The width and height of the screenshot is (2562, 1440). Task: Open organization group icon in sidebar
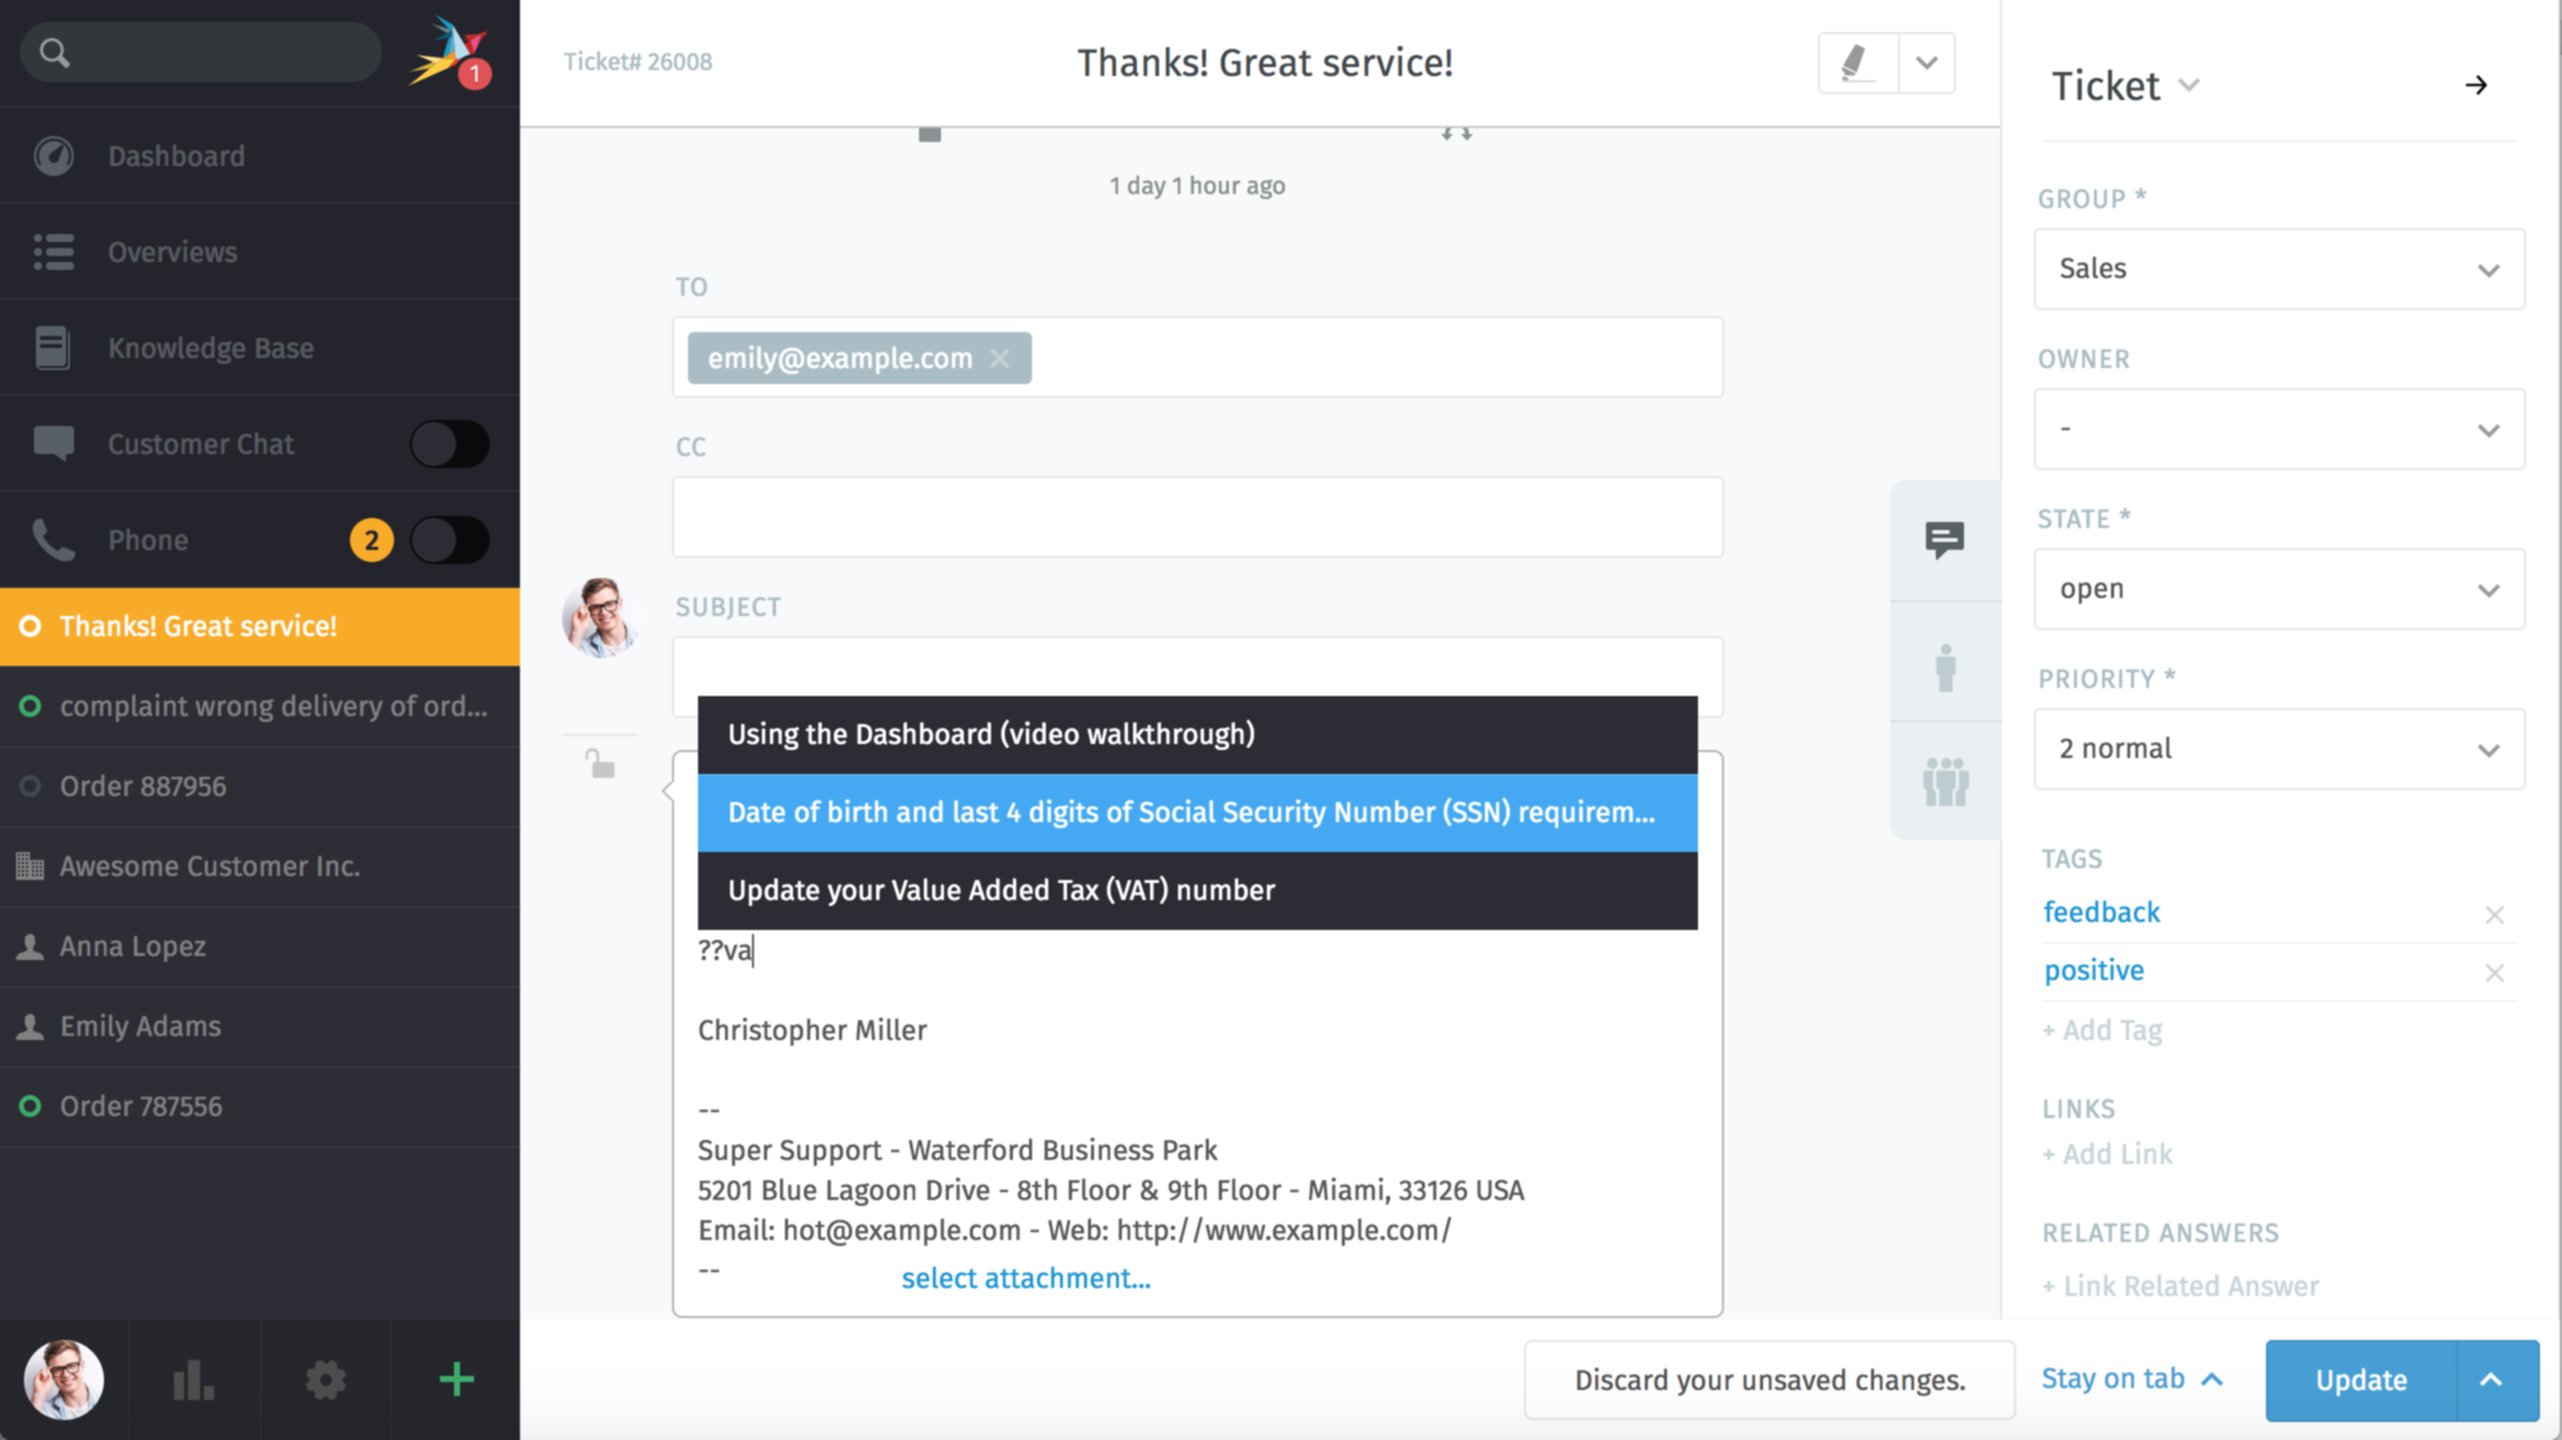1944,781
